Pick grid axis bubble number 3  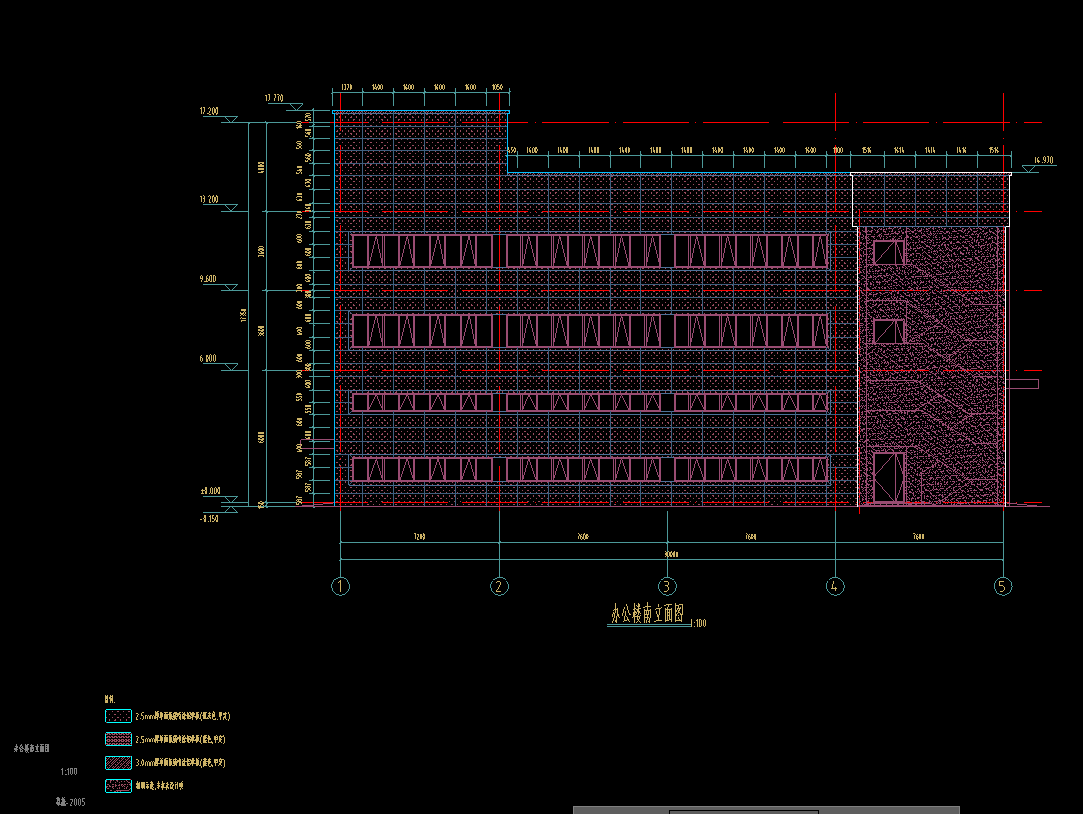pos(667,587)
